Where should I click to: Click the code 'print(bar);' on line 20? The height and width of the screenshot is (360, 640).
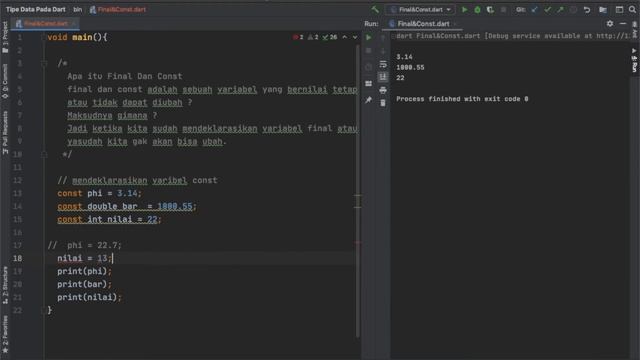(x=84, y=284)
